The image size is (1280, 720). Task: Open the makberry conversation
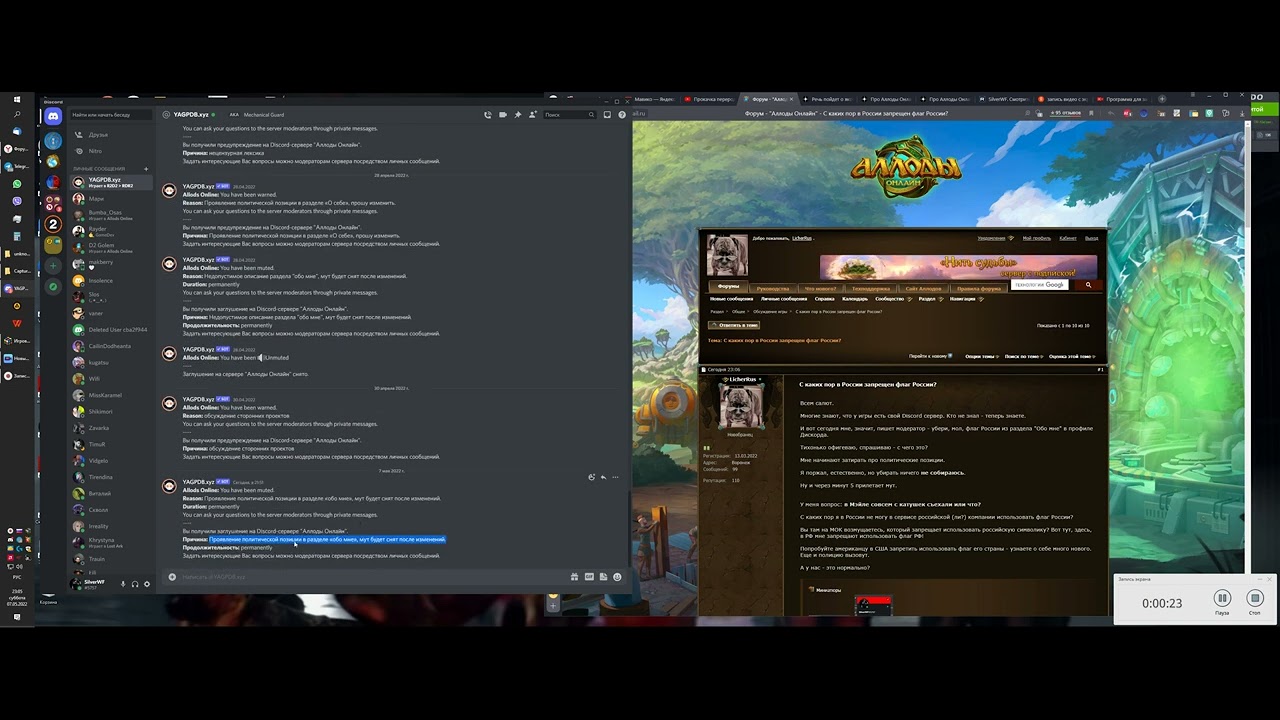pyautogui.click(x=111, y=264)
